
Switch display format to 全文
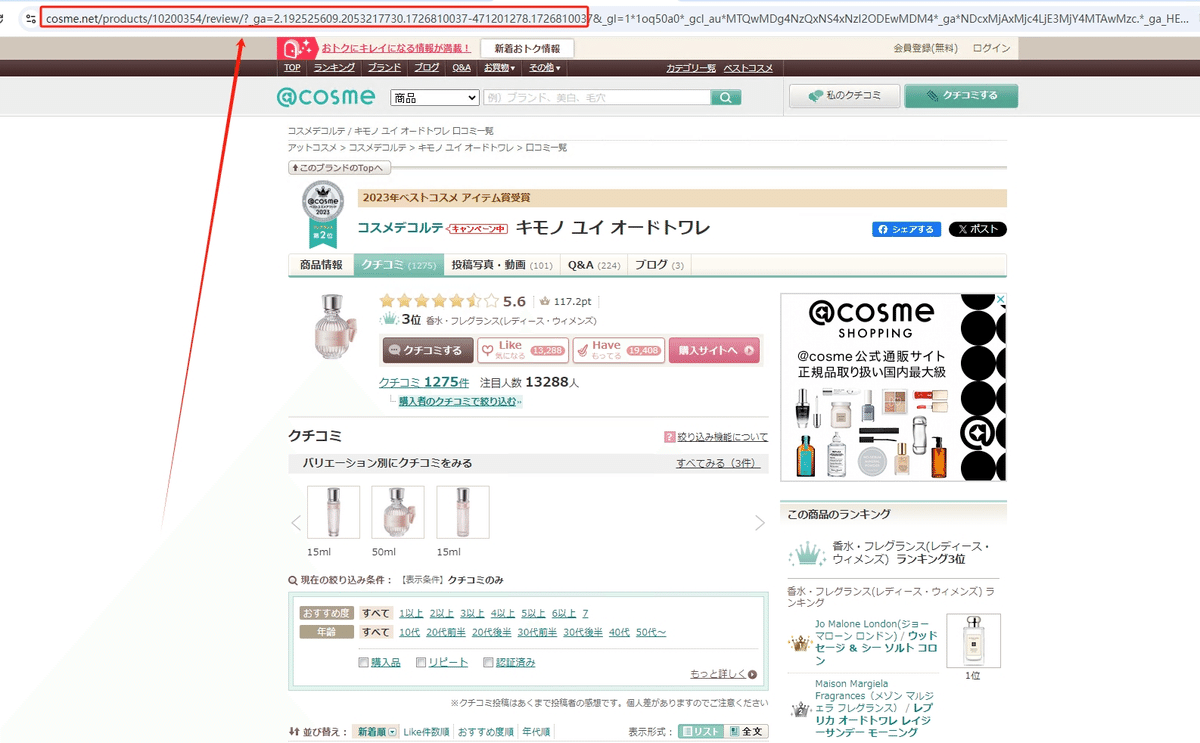746,732
